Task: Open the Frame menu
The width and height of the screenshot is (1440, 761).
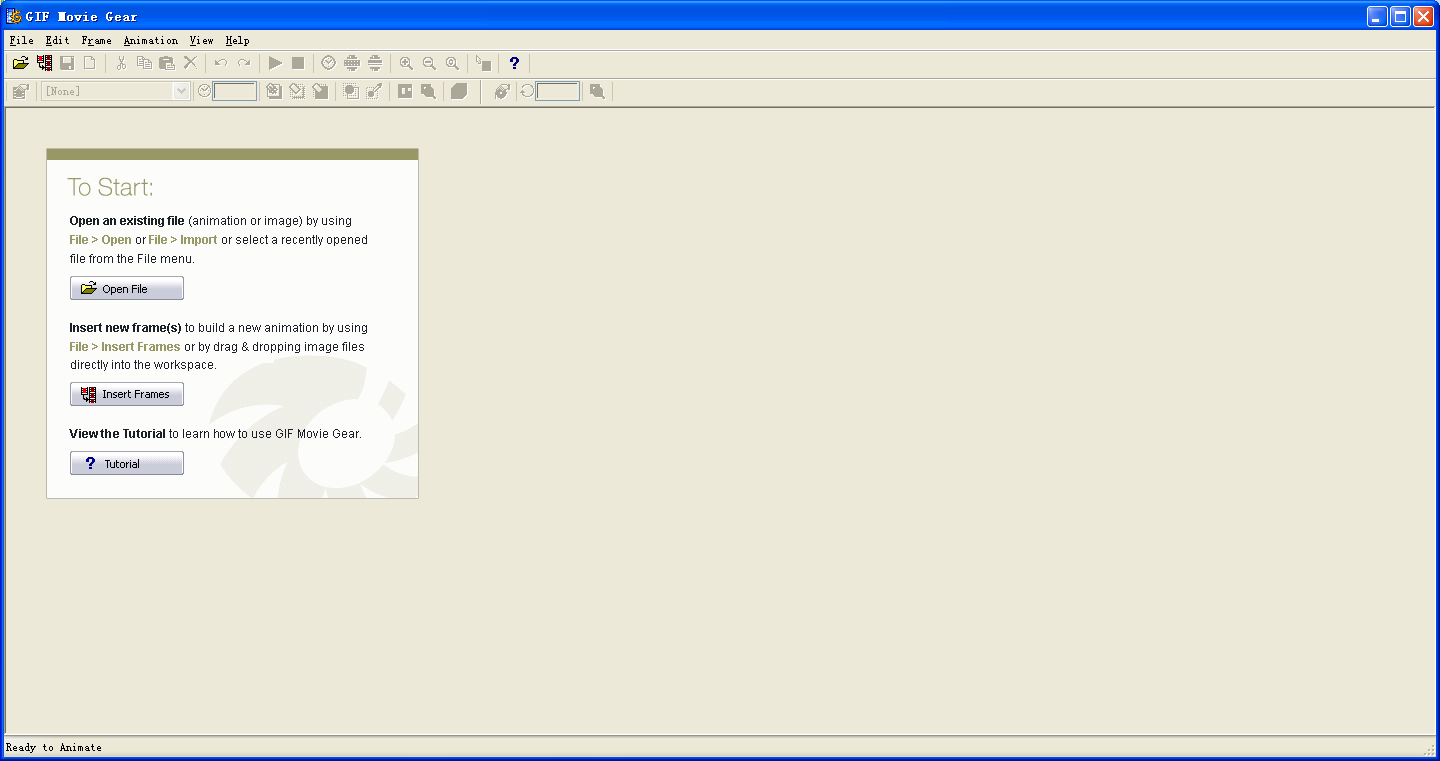Action: click(96, 41)
